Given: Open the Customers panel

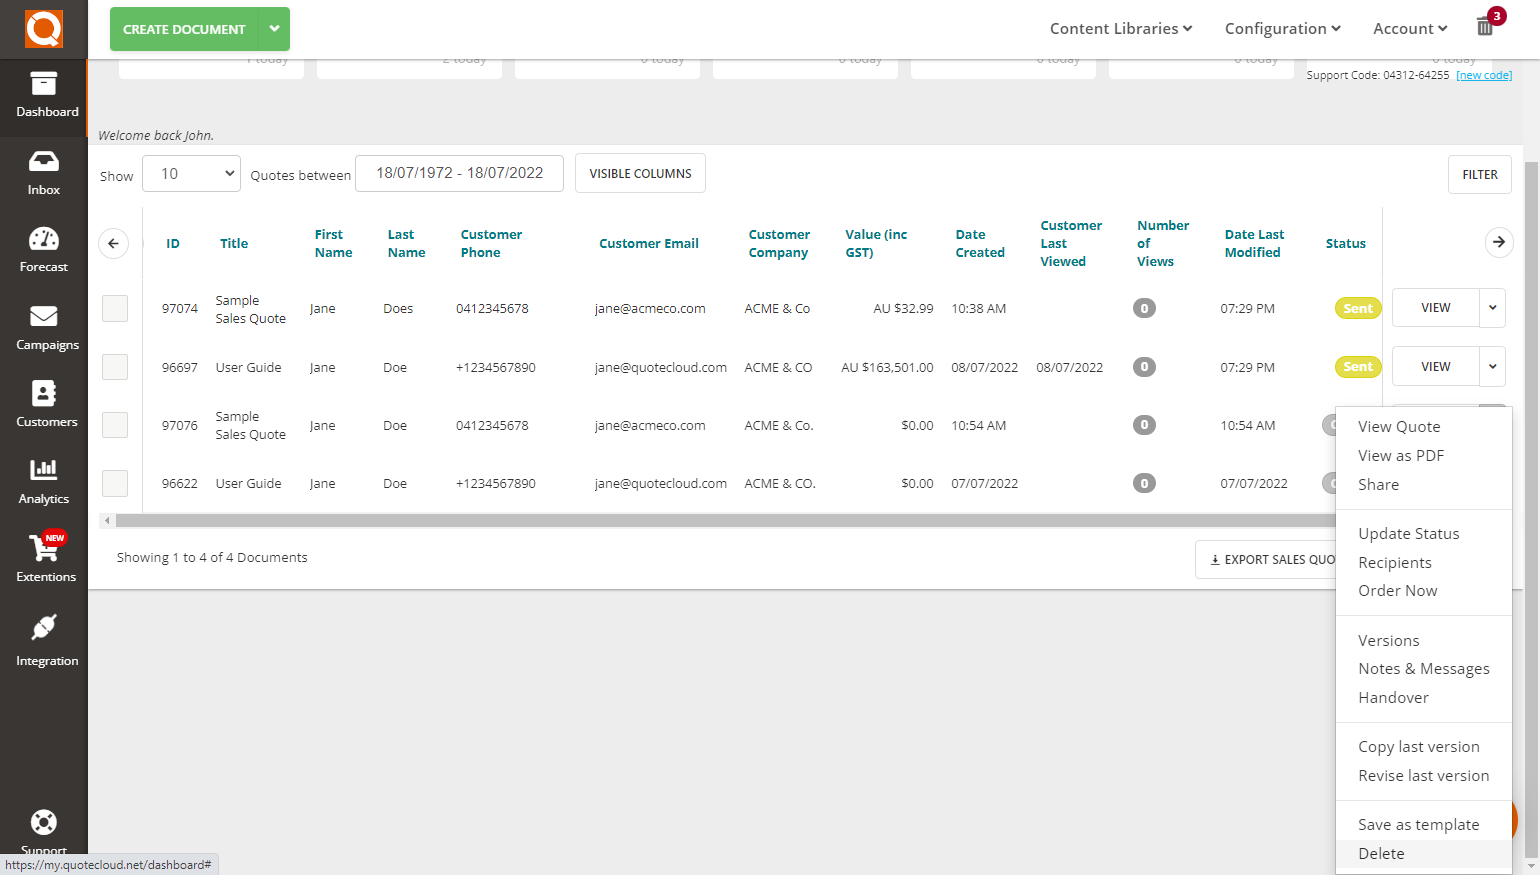Looking at the screenshot, I should (x=43, y=405).
